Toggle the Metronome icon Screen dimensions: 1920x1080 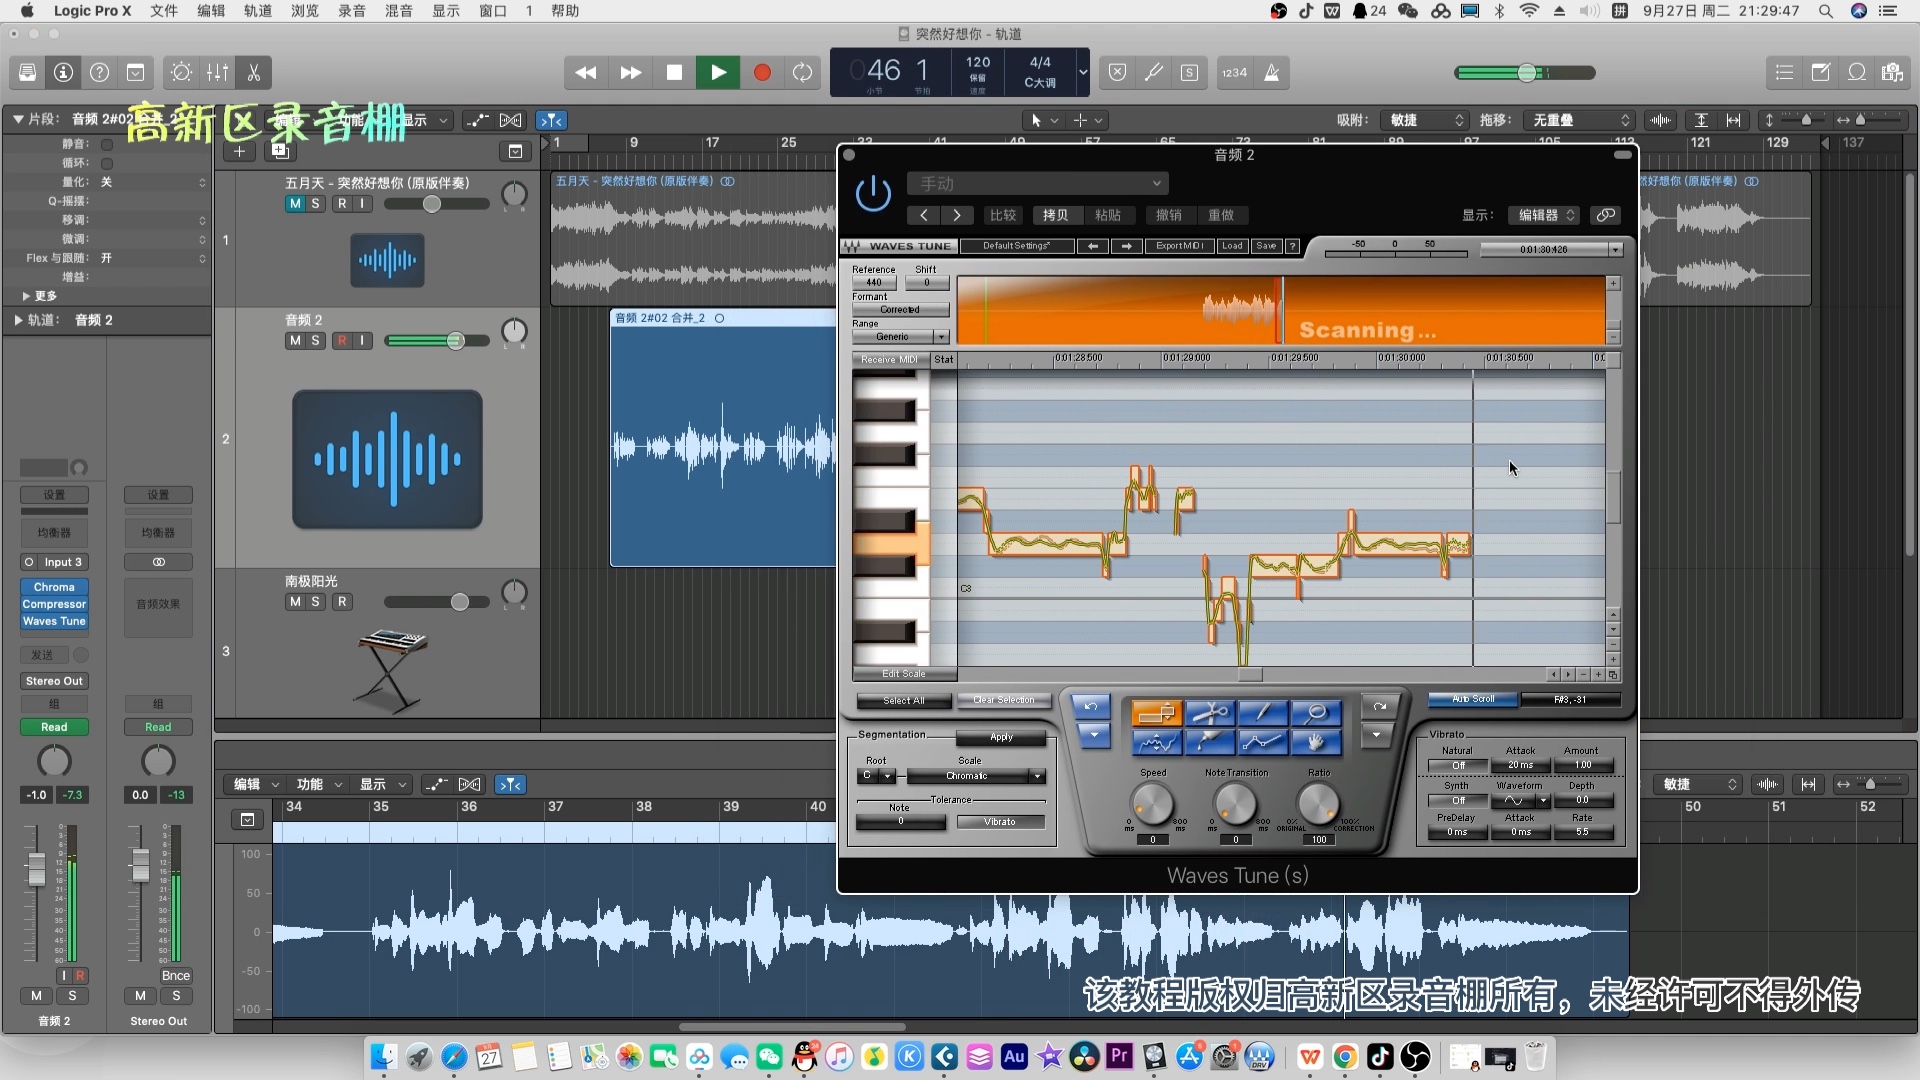(x=1272, y=72)
